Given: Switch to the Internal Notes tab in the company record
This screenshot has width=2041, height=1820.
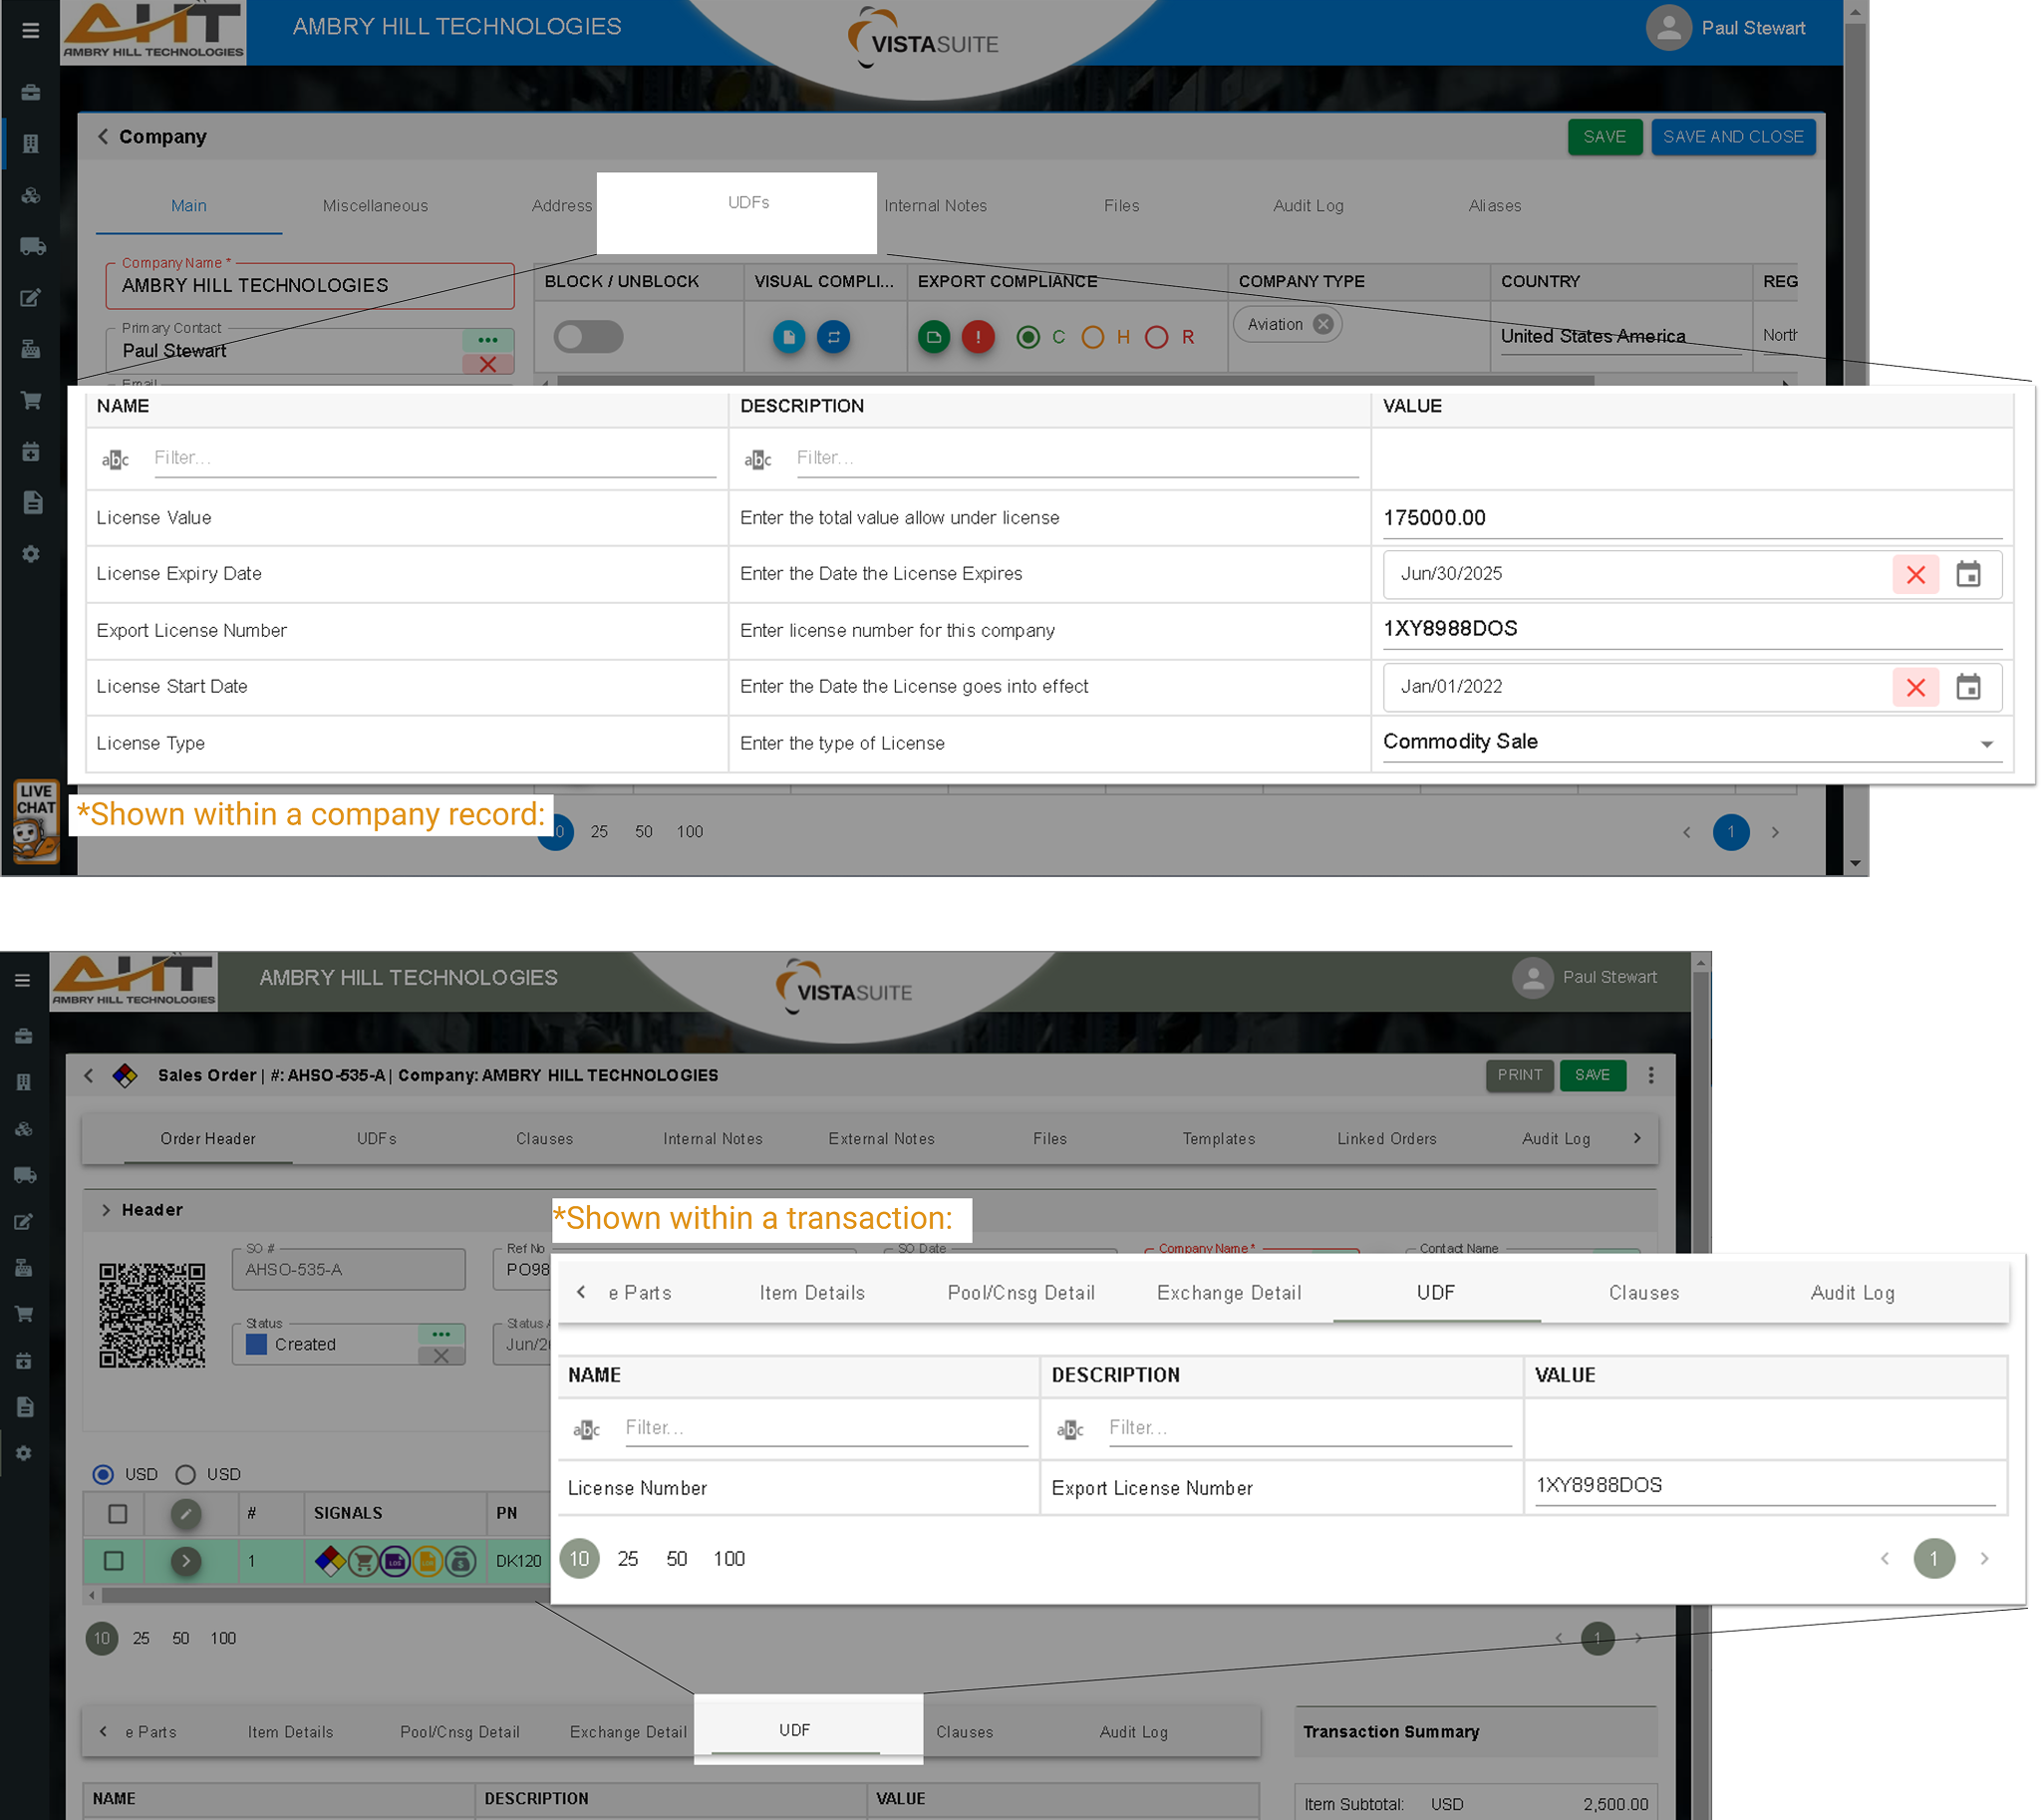Looking at the screenshot, I should point(935,206).
